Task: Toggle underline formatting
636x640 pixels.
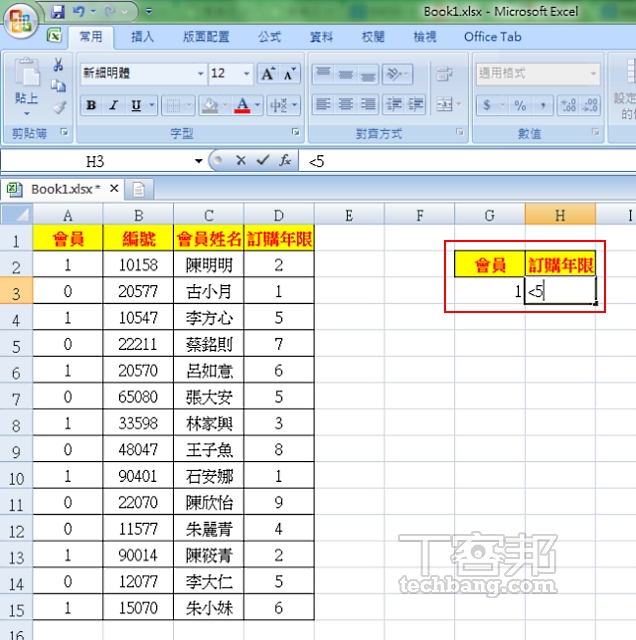Action: (x=136, y=106)
